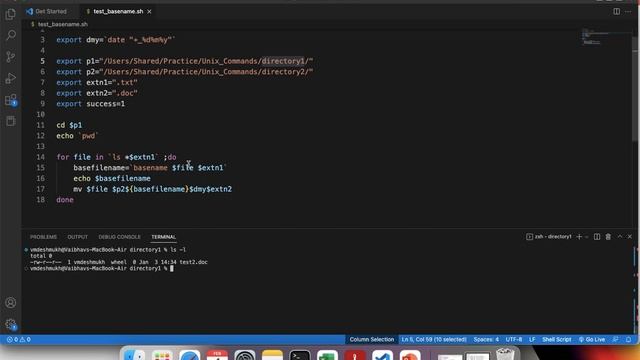Open Notes from the Dock
Viewport: 640px width, 360px height.
coord(272,356)
